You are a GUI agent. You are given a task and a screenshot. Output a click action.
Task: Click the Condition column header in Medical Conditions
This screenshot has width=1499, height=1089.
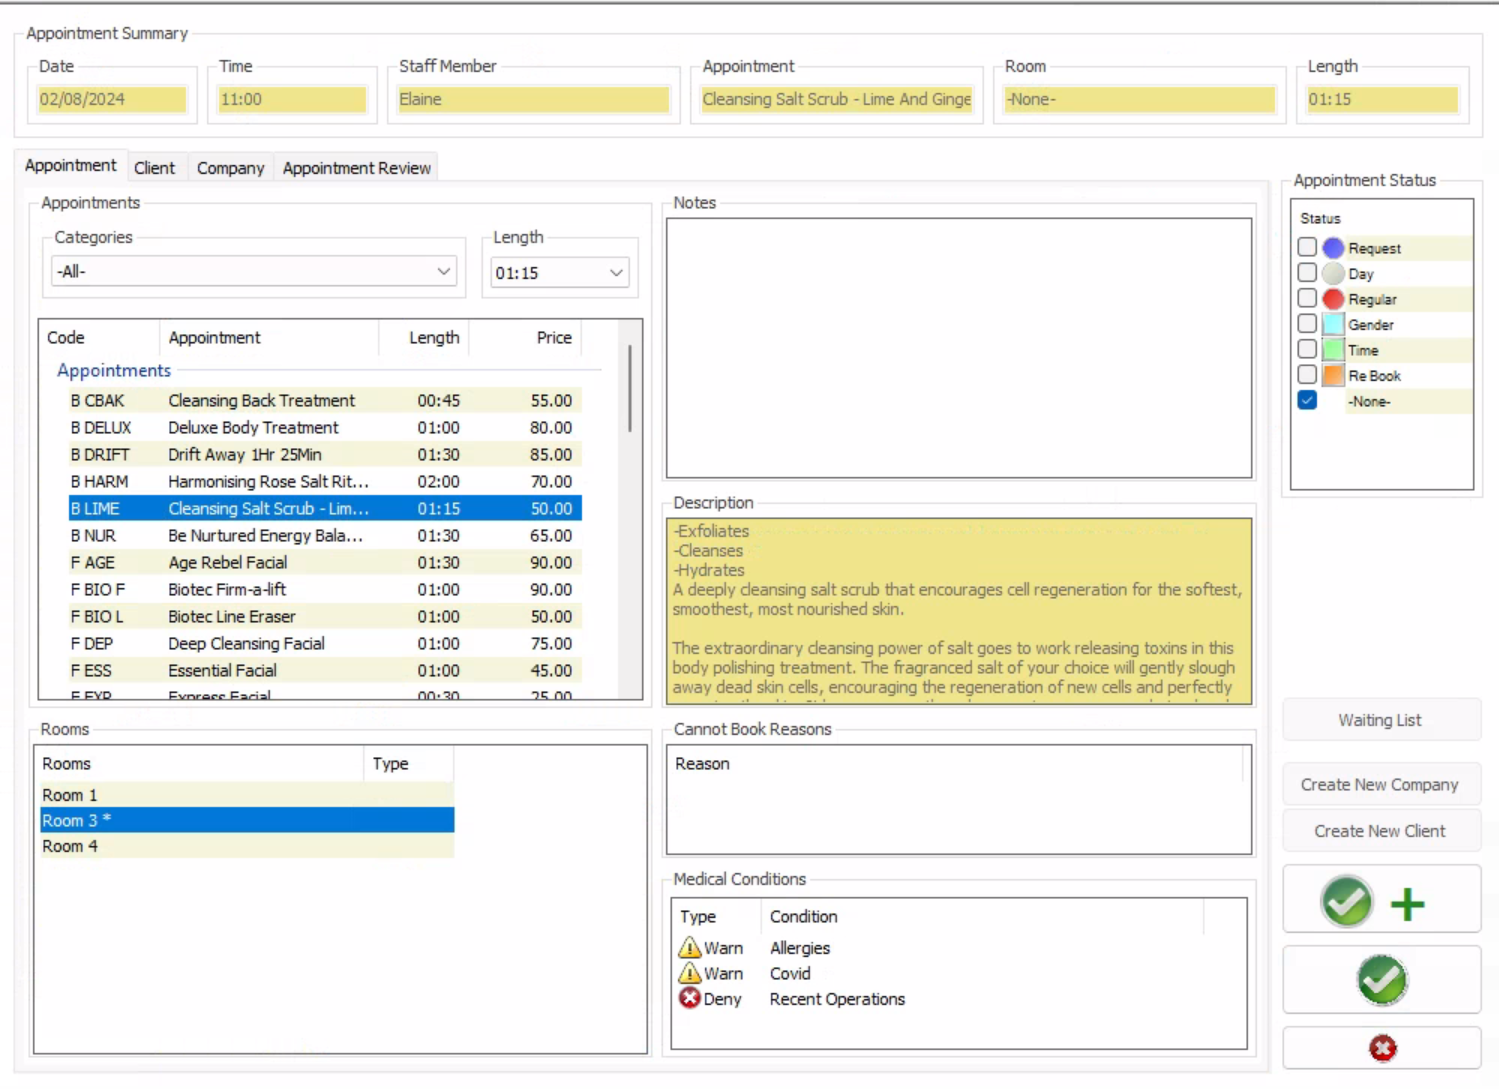click(982, 917)
